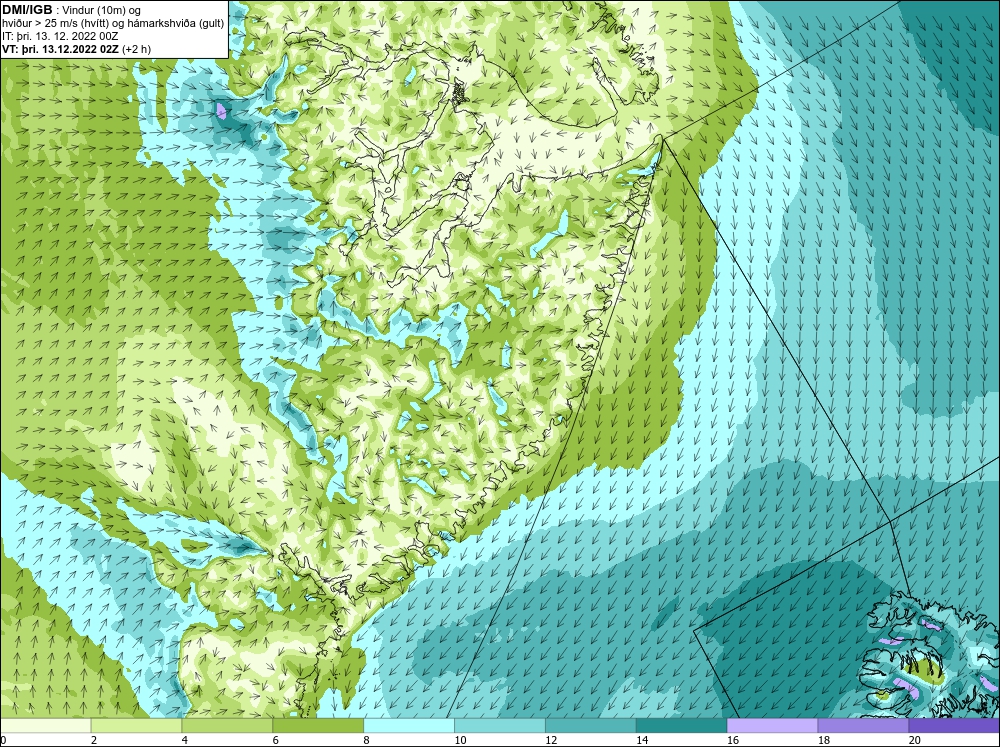Click the 14–16 m/s dark teal legend swatch
The height and width of the screenshot is (747, 1000).
pyautogui.click(x=681, y=726)
